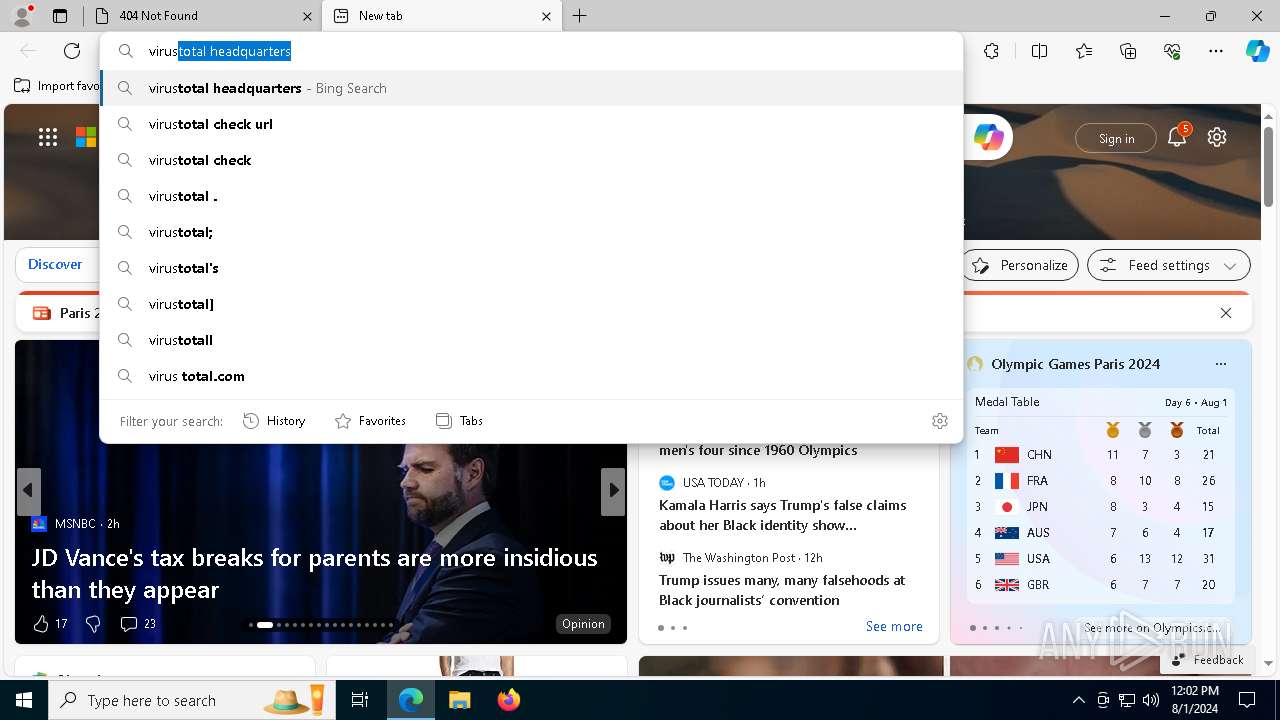Refresh the page with reload icon
The height and width of the screenshot is (720, 1280).
point(72,51)
